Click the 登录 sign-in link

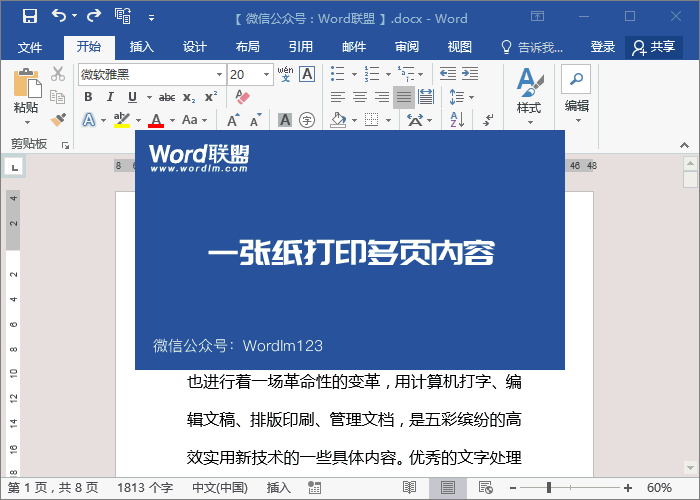(x=603, y=46)
